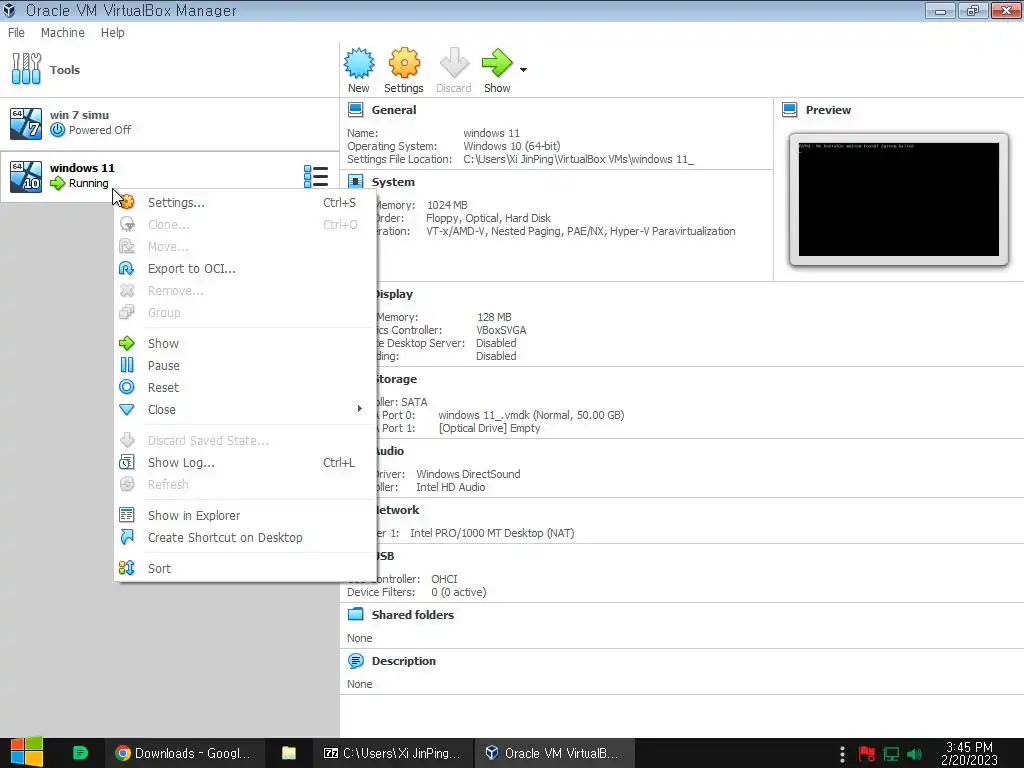Viewport: 1024px width, 768px height.
Task: Select the win 7 simu machine
Action: pos(169,123)
